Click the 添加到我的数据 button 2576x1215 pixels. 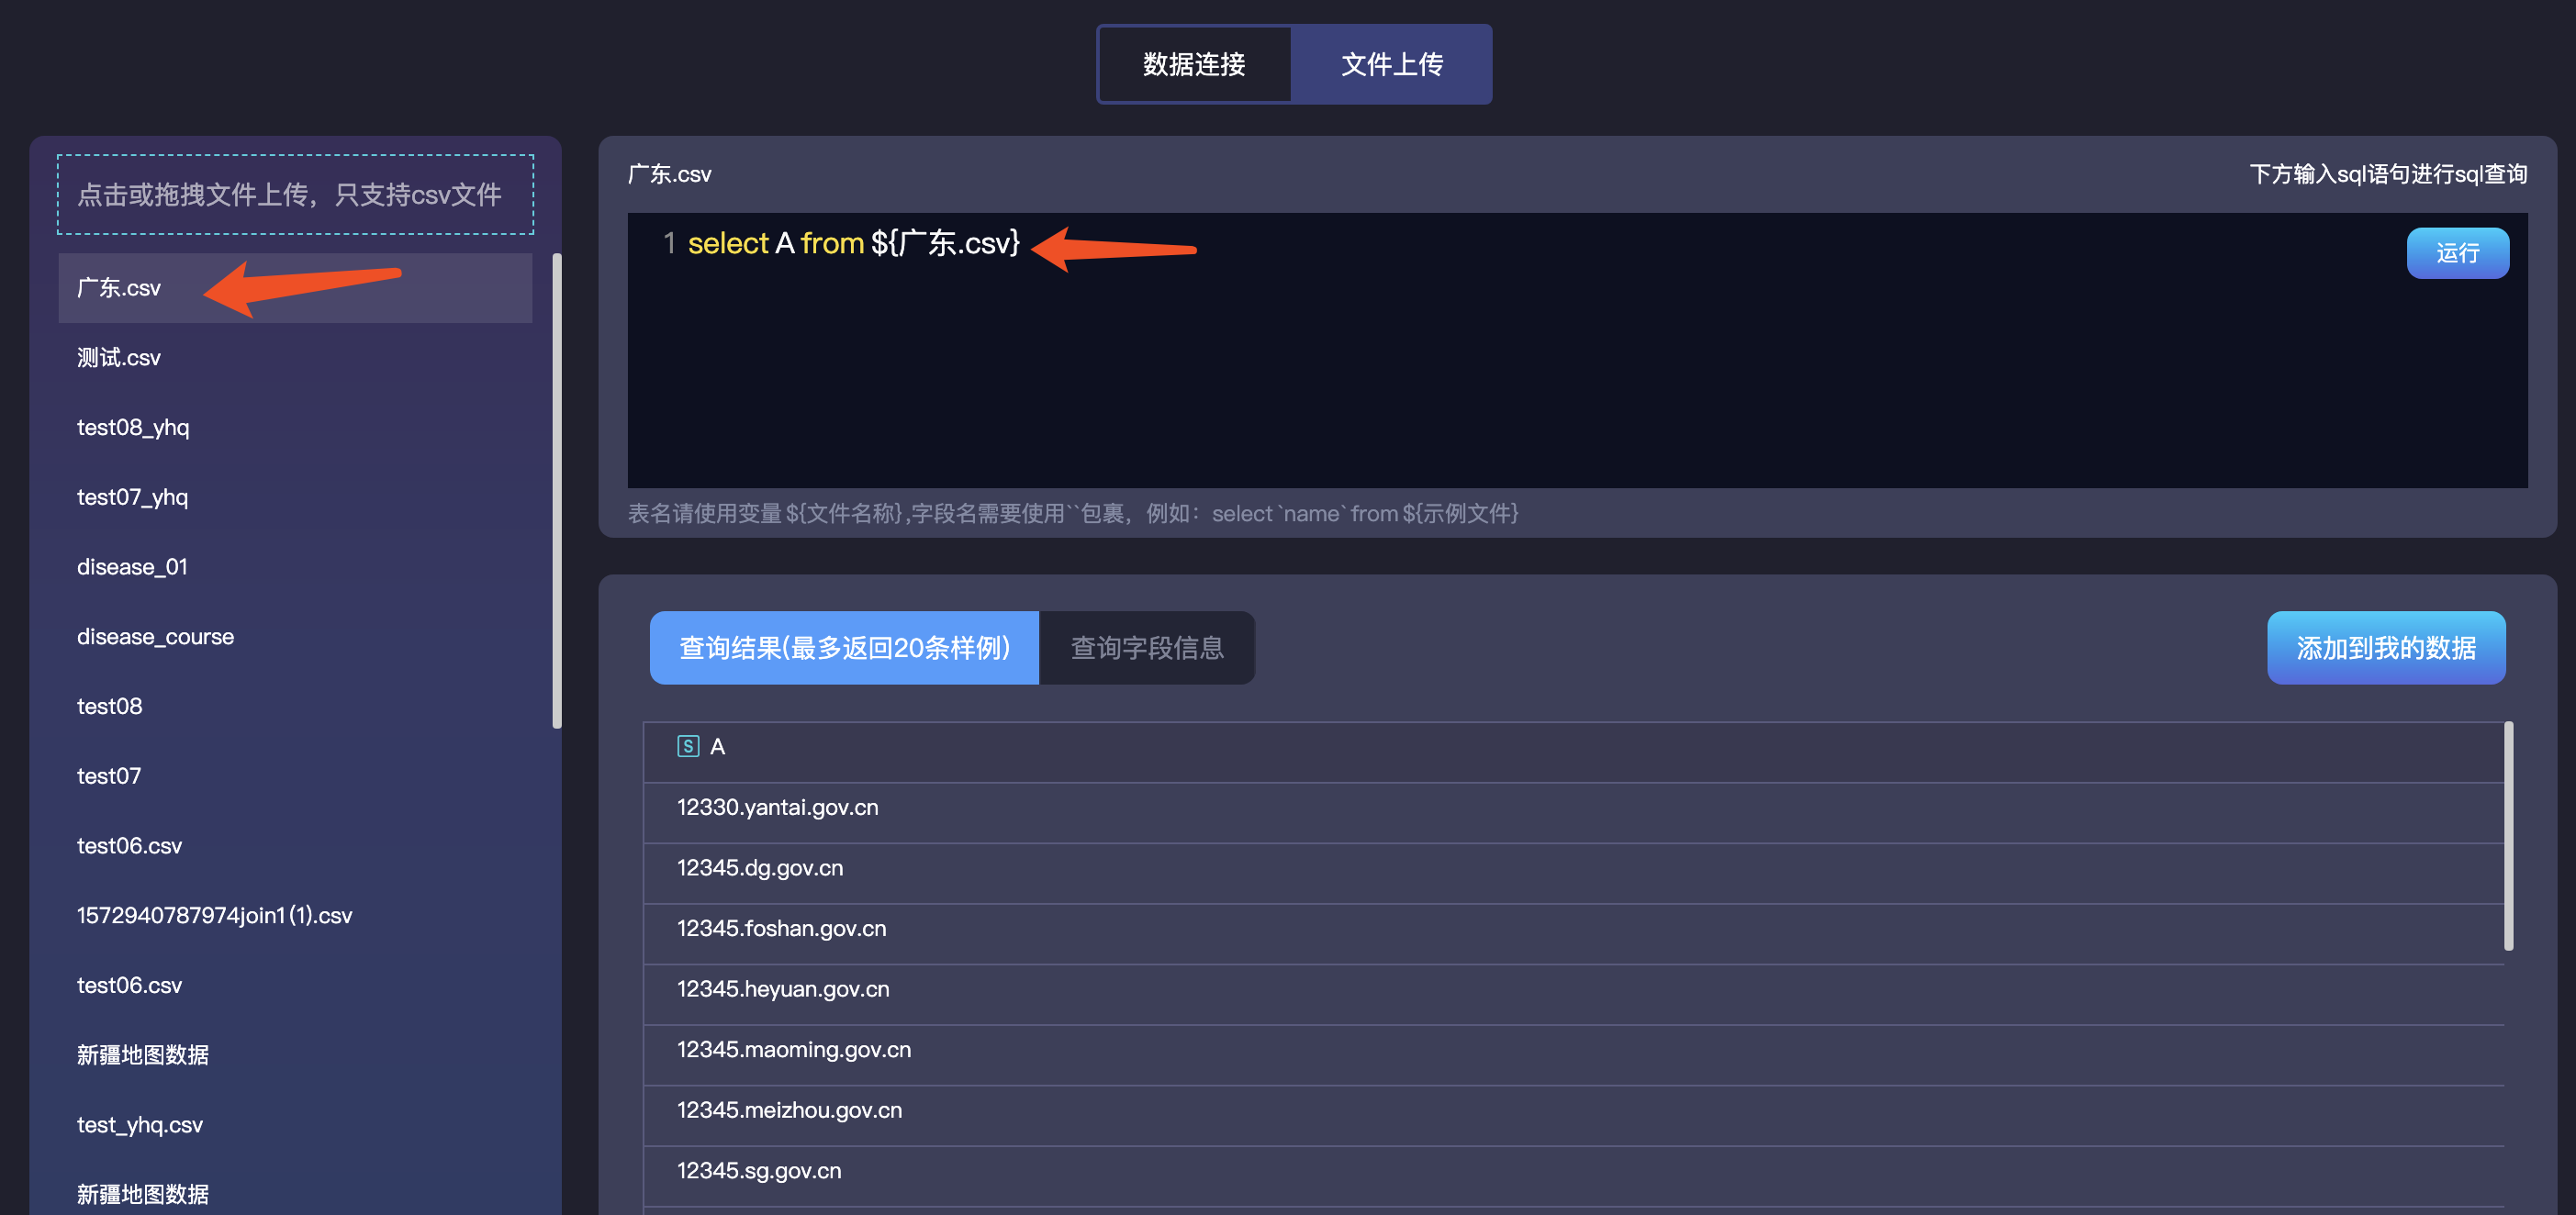(x=2385, y=648)
